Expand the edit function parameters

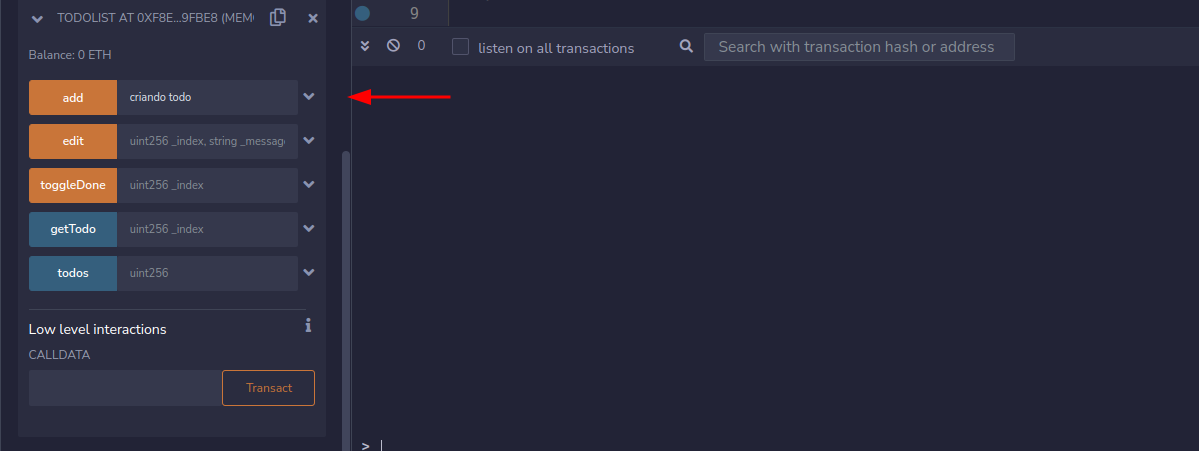tap(309, 141)
